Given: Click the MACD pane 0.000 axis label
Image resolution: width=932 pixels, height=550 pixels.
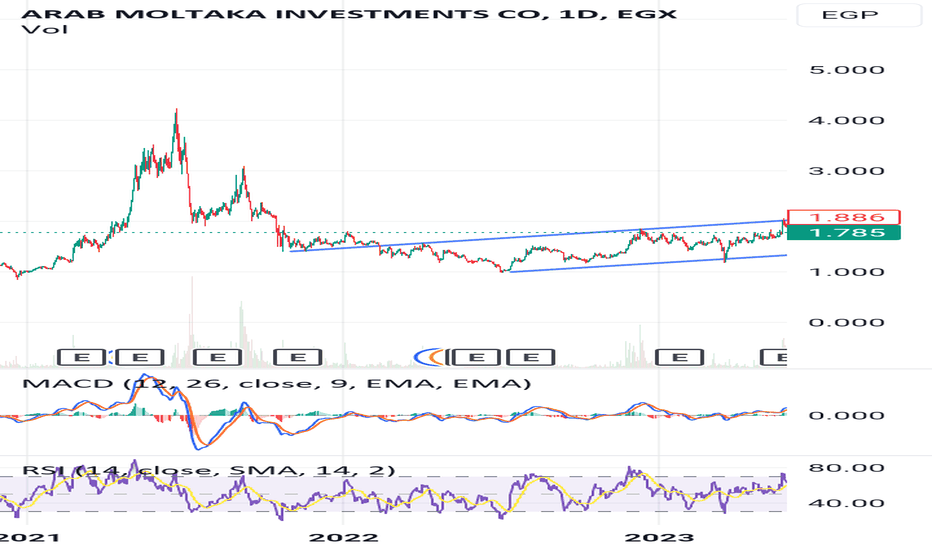Looking at the screenshot, I should click(846, 415).
